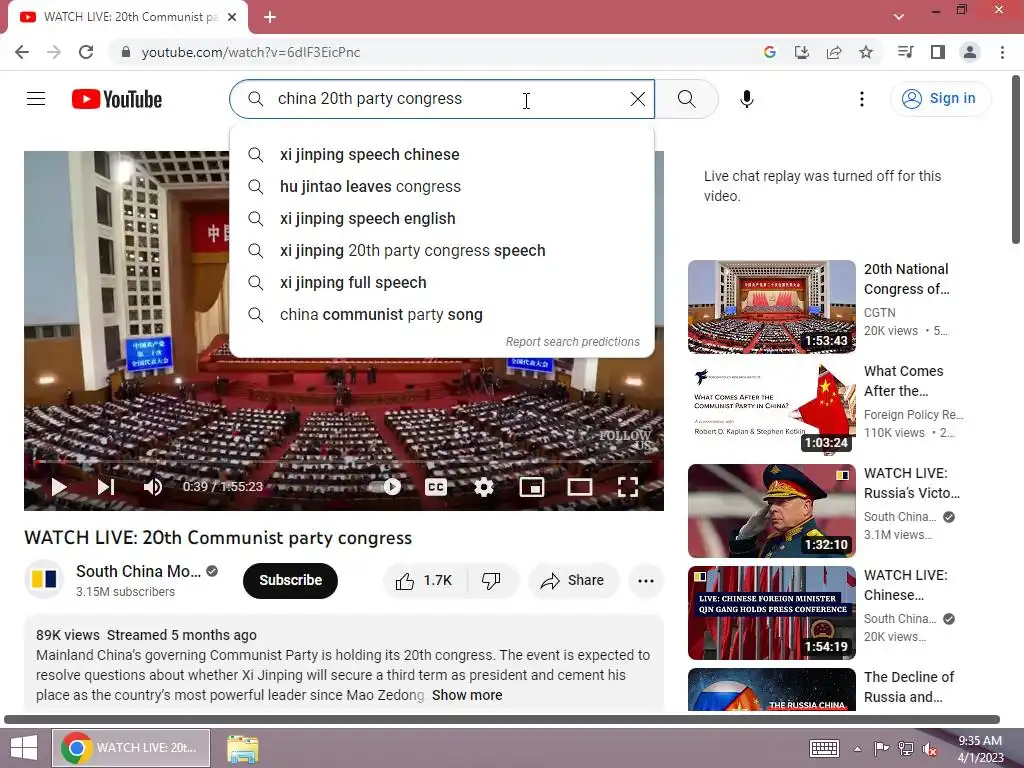Choose xi jinping 20th party congress speech
Screen dimensions: 1024x768
tap(441, 251)
